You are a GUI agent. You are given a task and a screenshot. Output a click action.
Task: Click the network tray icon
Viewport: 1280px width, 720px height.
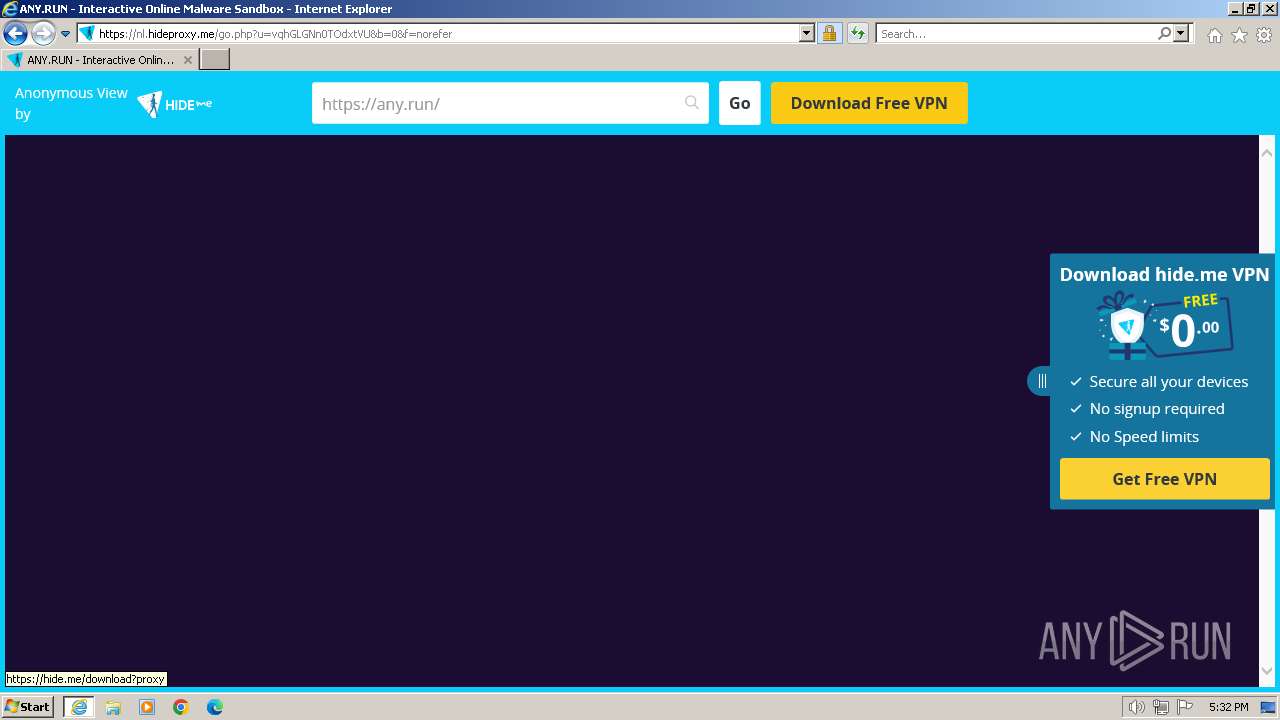click(x=1161, y=707)
